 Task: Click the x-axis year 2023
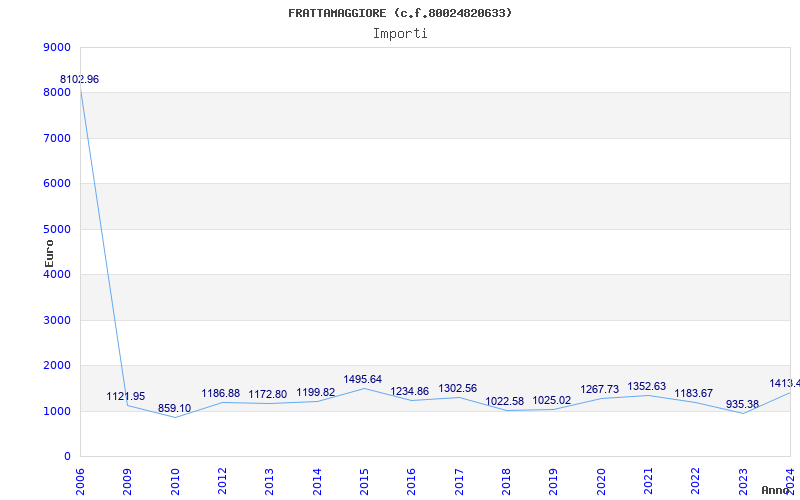coord(743,482)
